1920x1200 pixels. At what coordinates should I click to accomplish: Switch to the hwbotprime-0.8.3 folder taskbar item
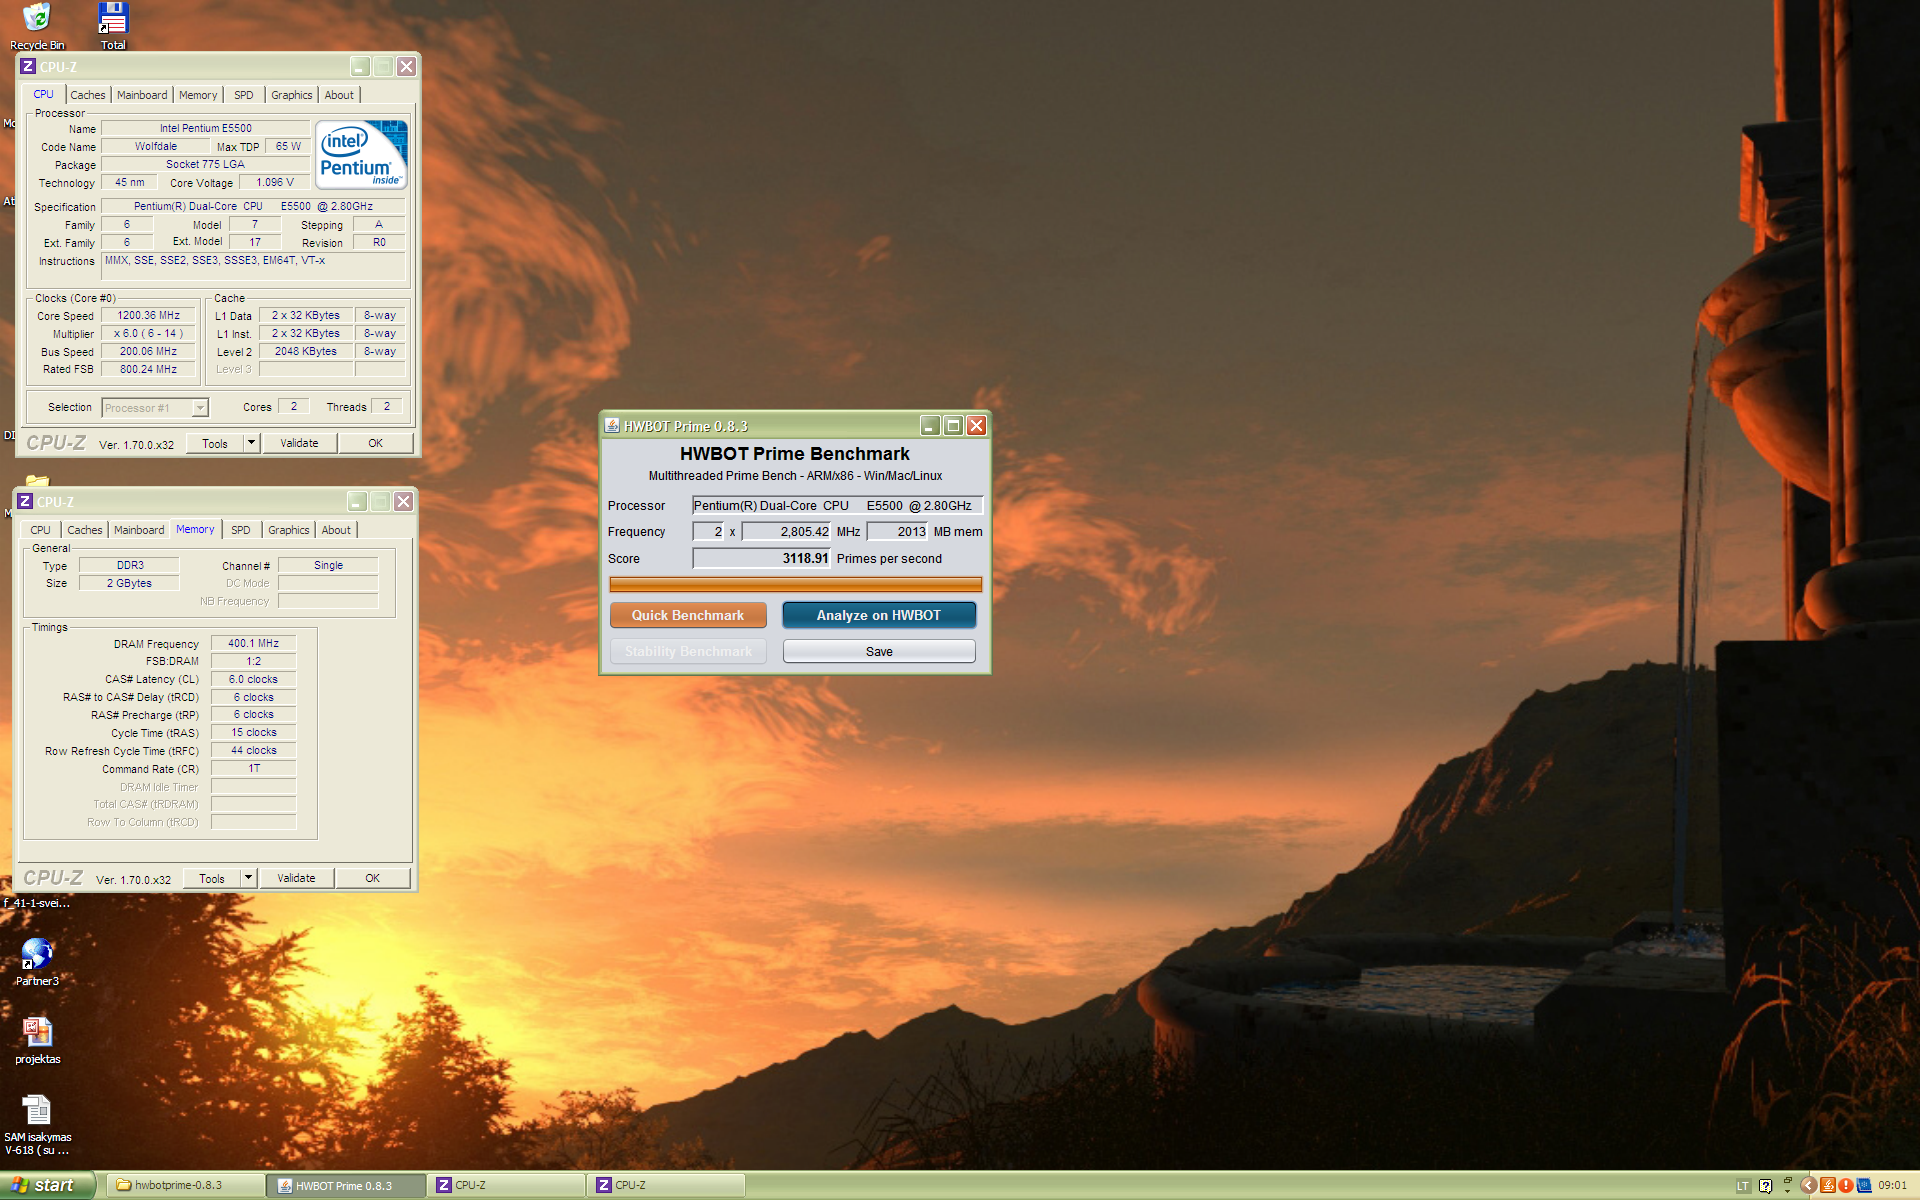185,1185
